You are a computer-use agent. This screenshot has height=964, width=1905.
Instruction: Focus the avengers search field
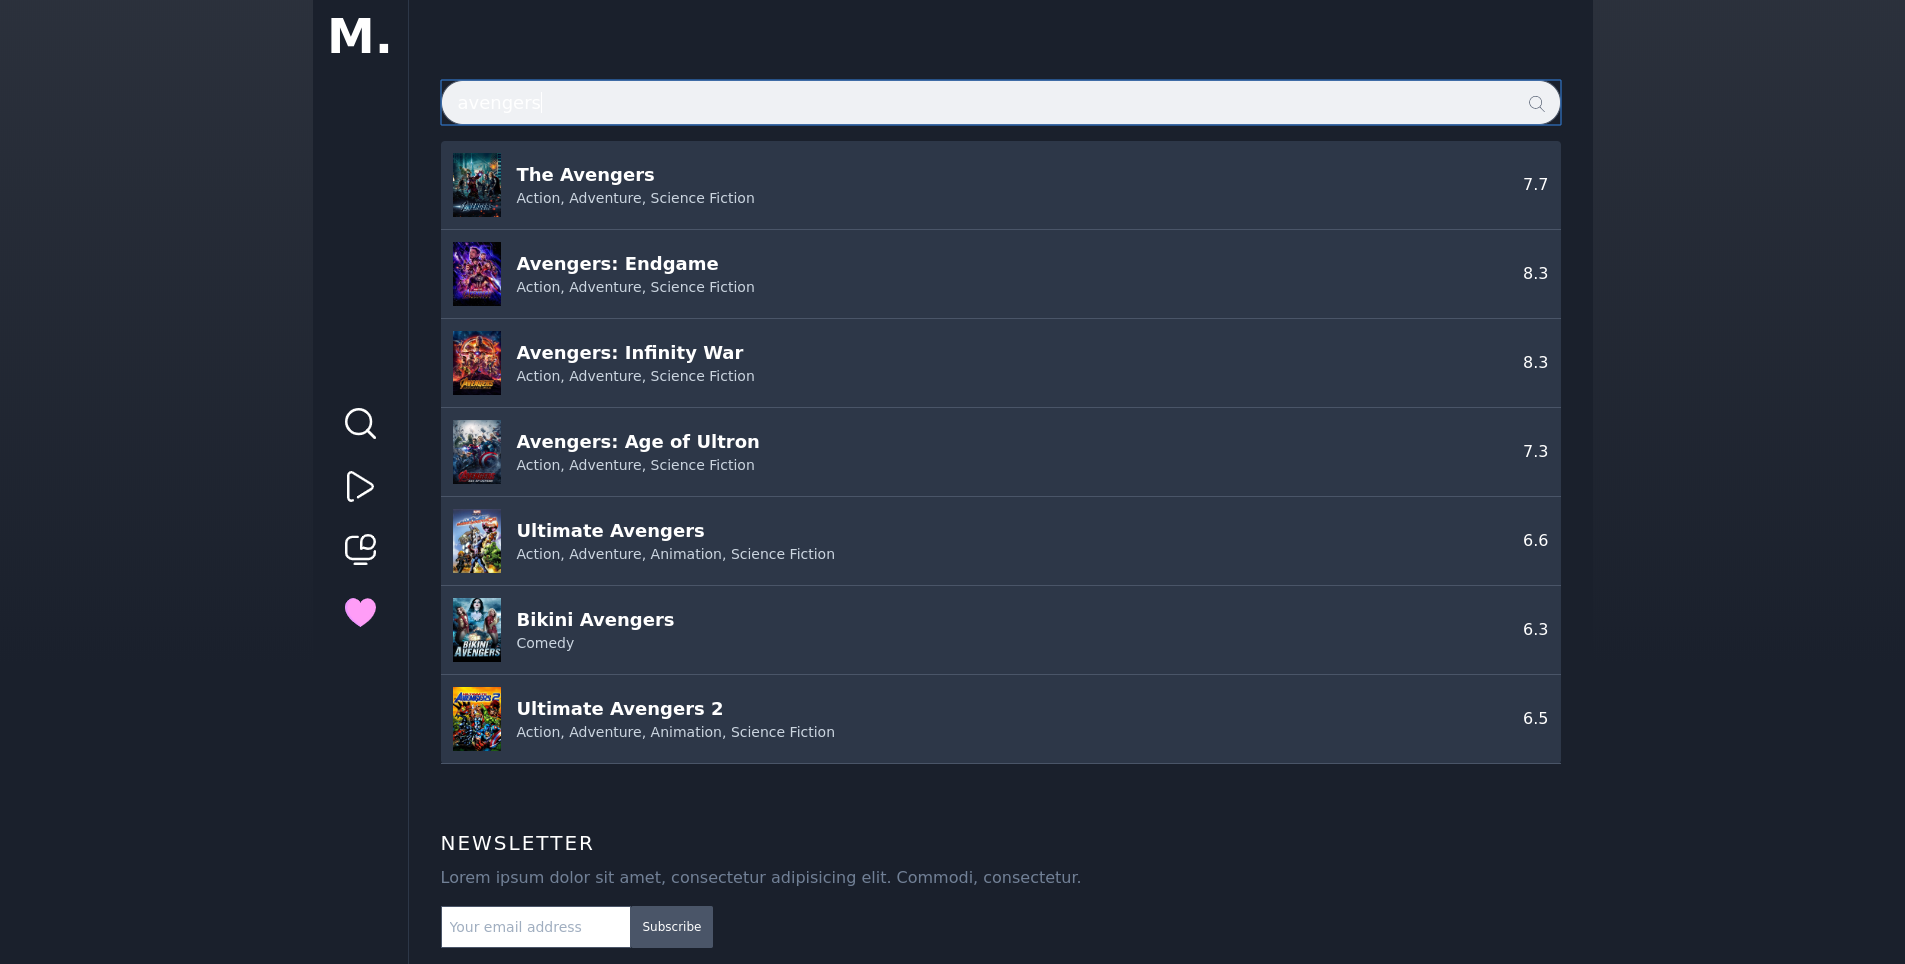pyautogui.click(x=1000, y=103)
